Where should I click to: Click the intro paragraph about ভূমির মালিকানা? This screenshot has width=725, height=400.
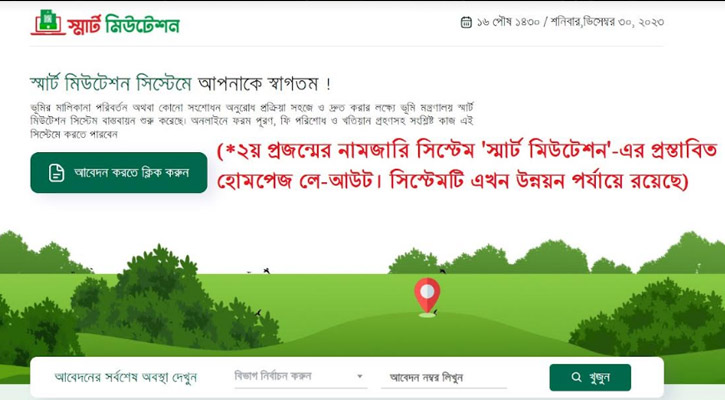[252, 121]
